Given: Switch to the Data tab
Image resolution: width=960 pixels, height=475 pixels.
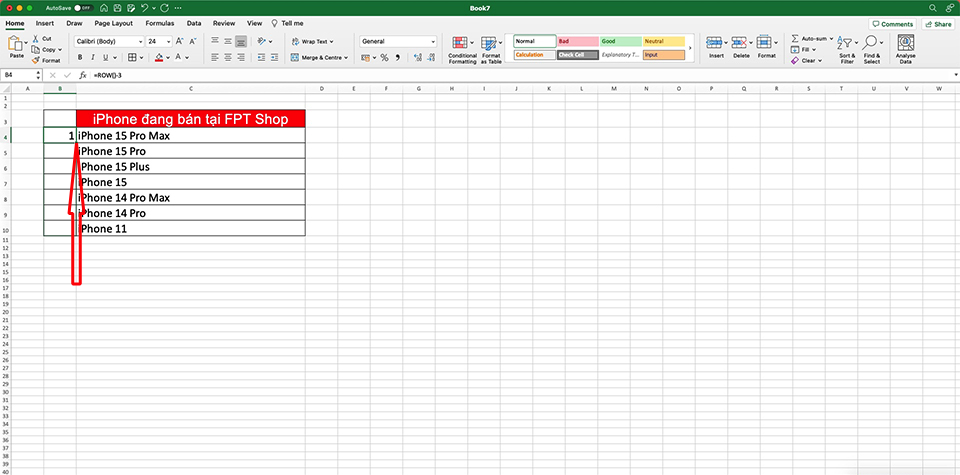Looking at the screenshot, I should point(194,23).
